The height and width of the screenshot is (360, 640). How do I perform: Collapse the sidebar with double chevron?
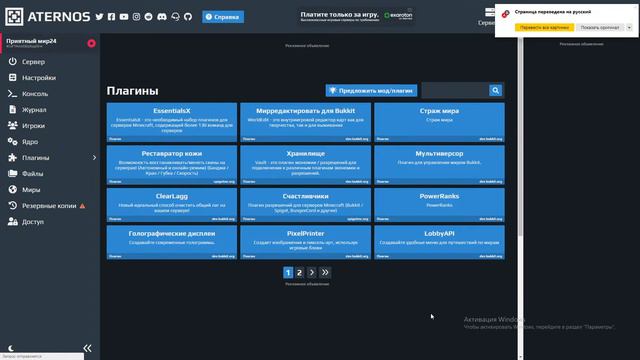tap(87, 348)
